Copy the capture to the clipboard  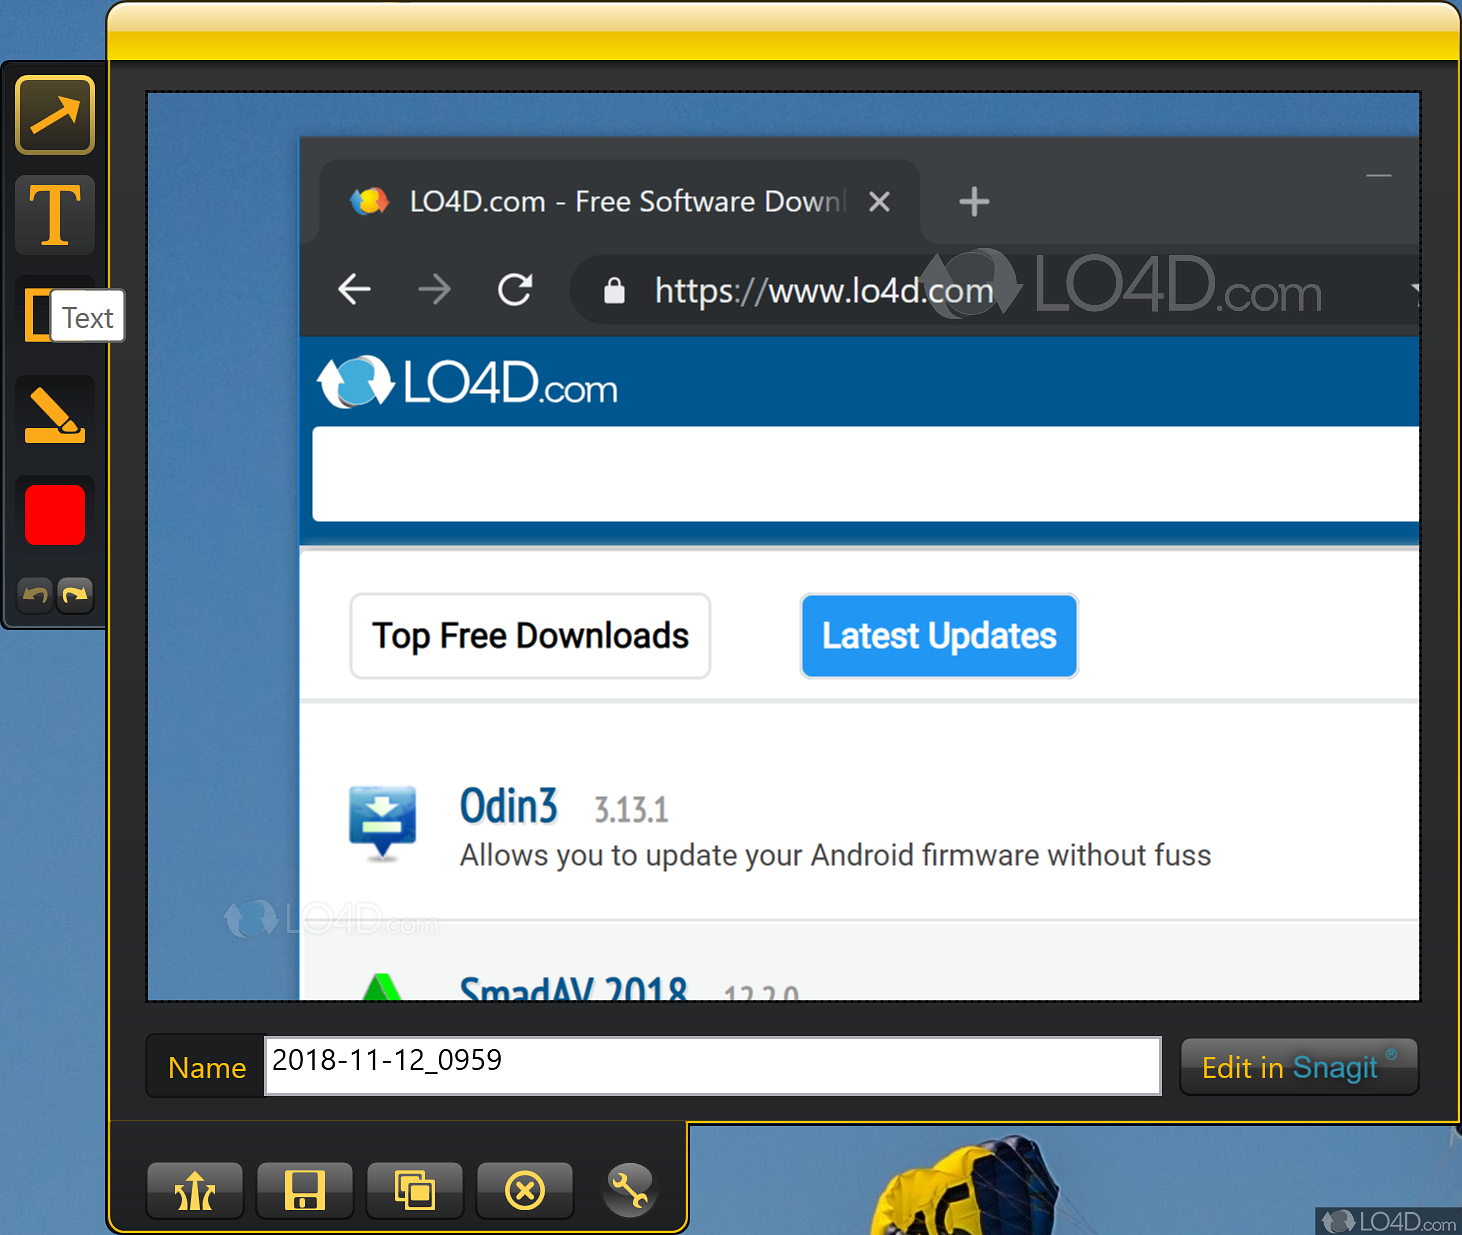[415, 1191]
